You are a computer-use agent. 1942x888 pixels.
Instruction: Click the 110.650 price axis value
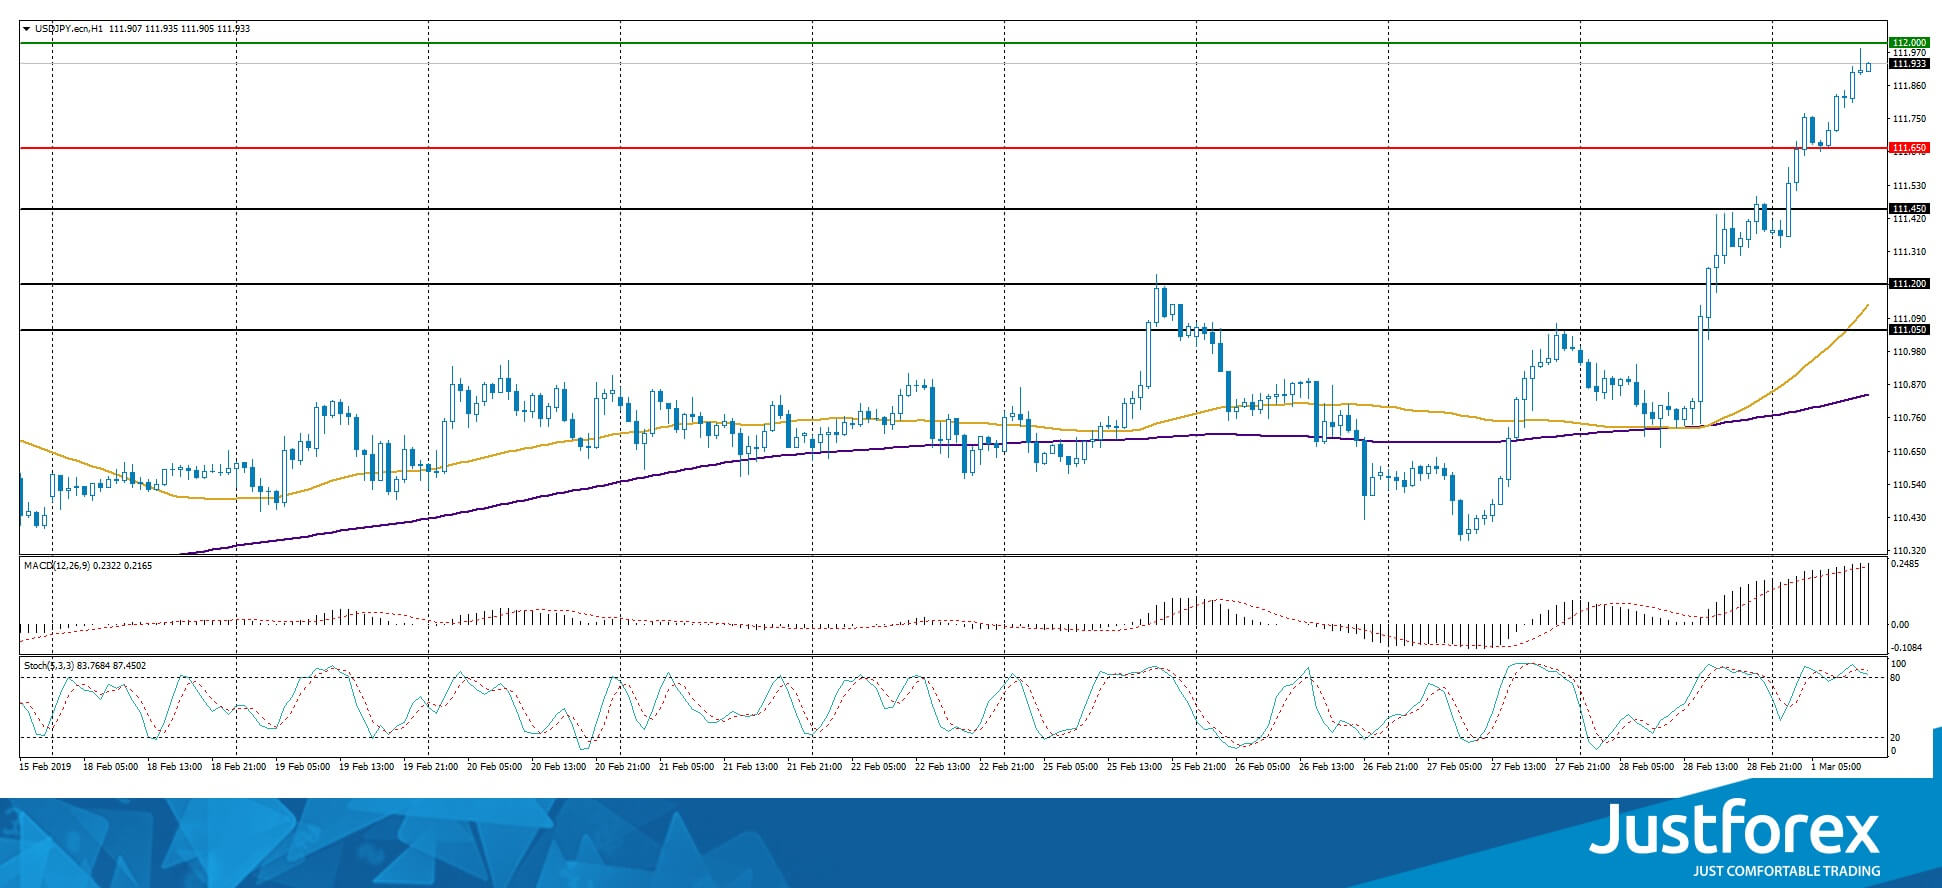coord(1910,452)
